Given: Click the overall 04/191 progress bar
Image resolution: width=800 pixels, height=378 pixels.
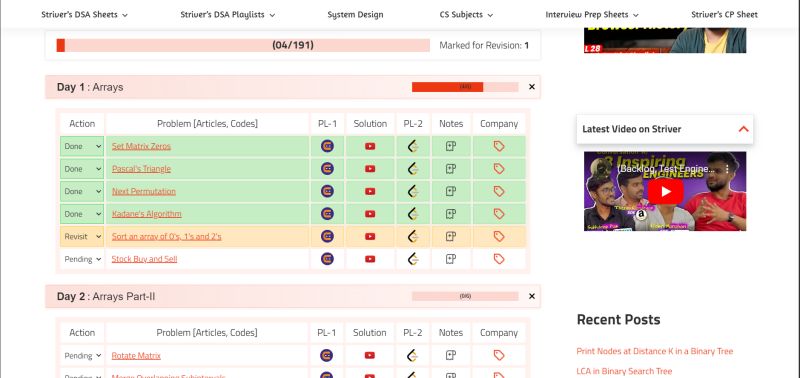Looking at the screenshot, I should tap(243, 45).
